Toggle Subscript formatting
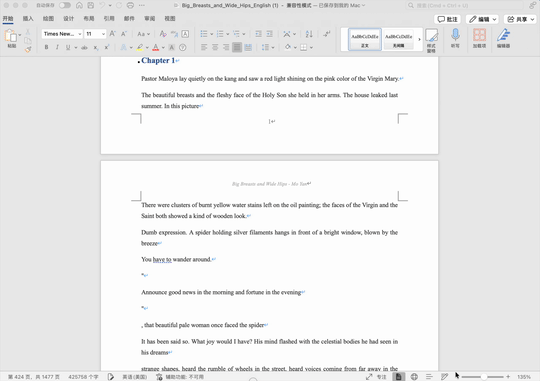The image size is (540, 381). click(x=96, y=48)
